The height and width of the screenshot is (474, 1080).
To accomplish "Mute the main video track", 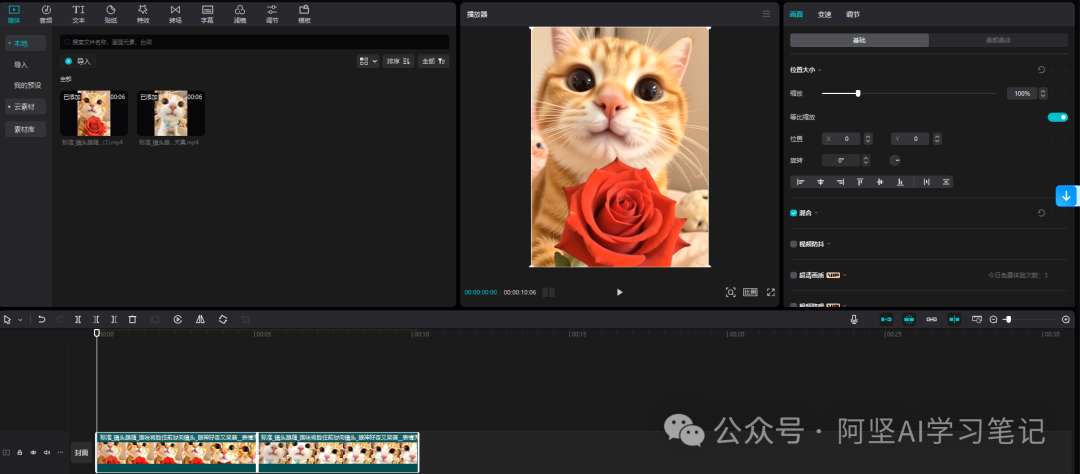I will tap(47, 453).
